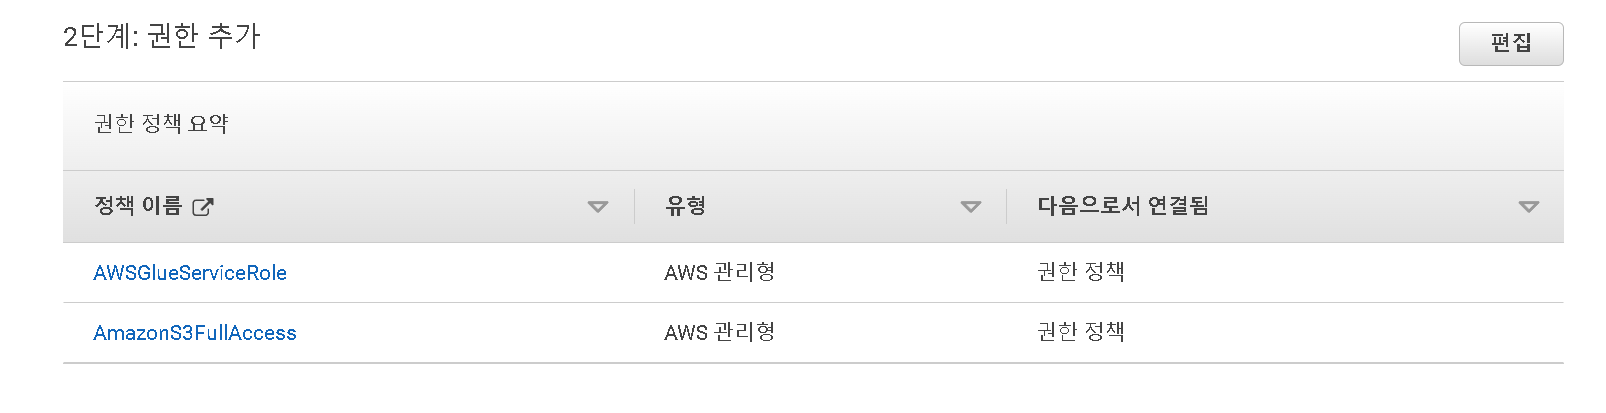Click the 정책 이름 column header
The width and height of the screenshot is (1606, 413).
point(138,206)
